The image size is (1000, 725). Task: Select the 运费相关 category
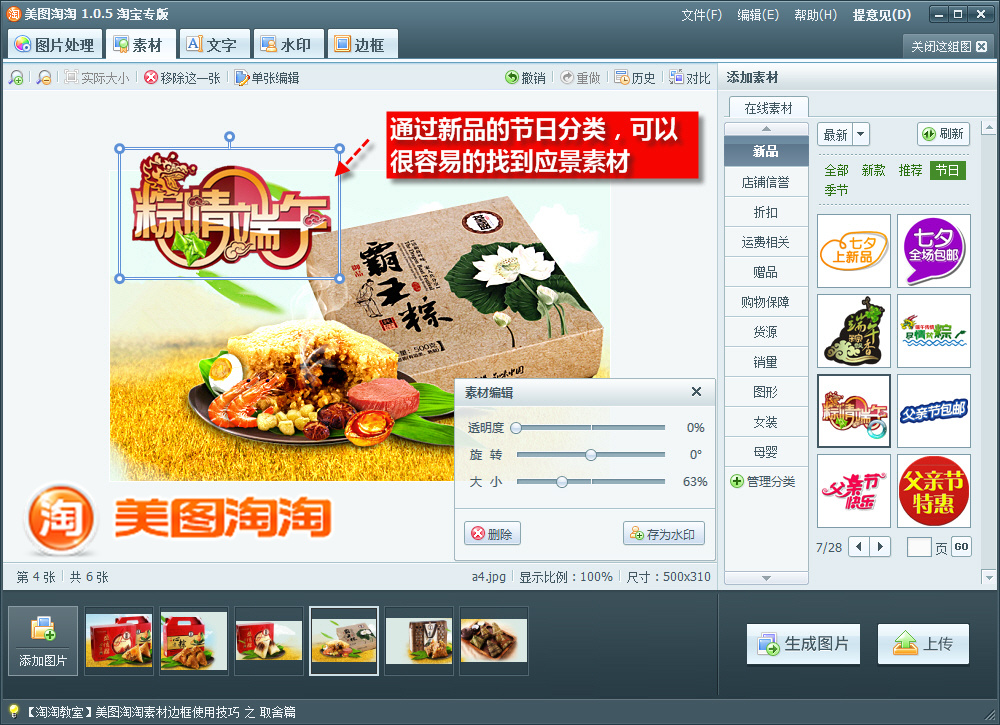click(766, 242)
